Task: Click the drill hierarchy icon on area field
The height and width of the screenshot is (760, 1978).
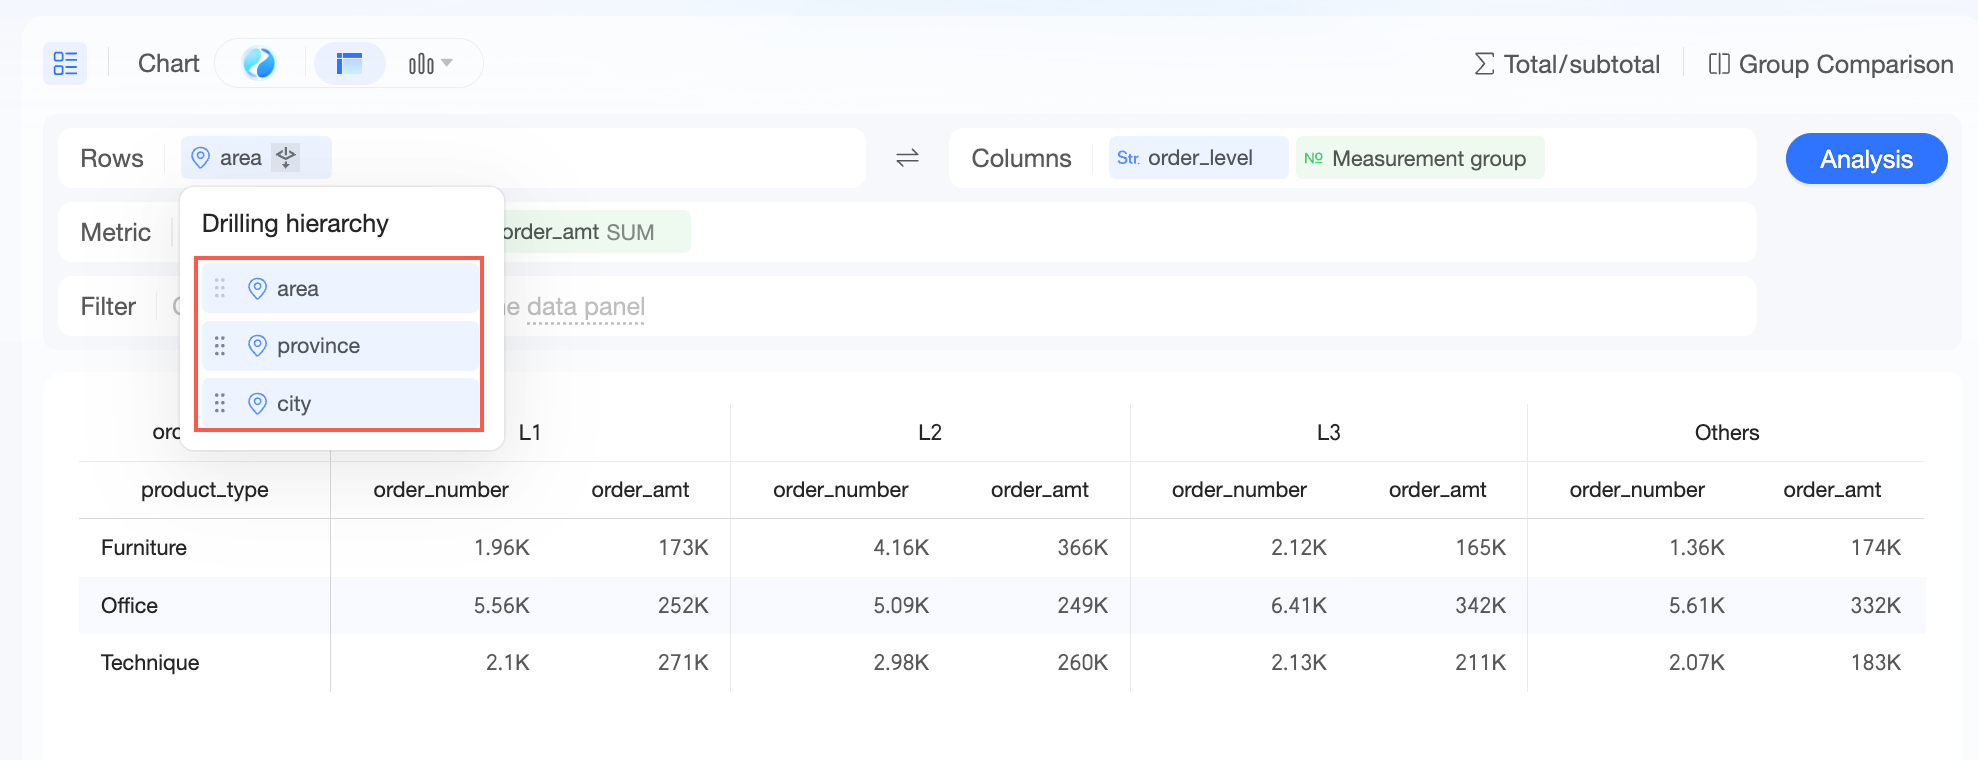Action: [x=286, y=158]
